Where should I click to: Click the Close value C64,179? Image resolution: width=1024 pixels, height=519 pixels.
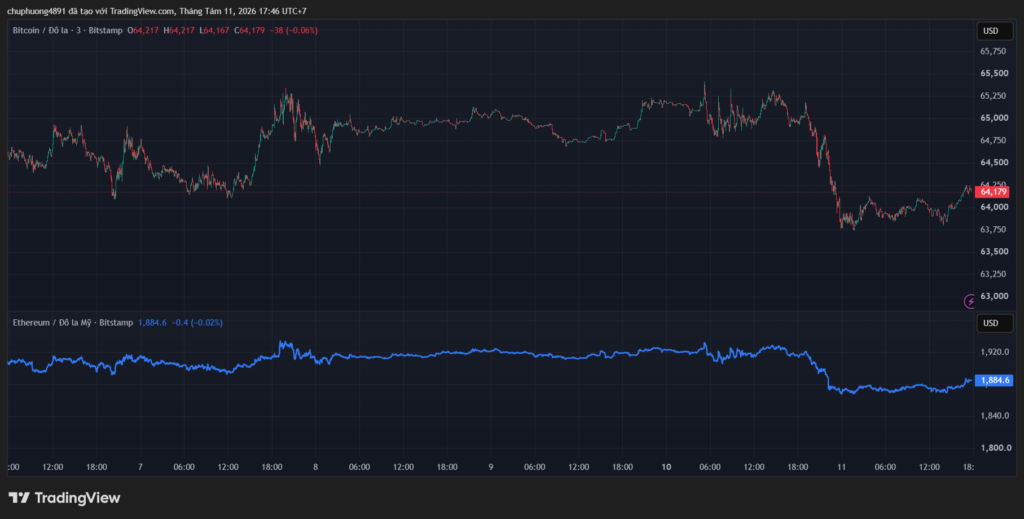click(x=249, y=31)
